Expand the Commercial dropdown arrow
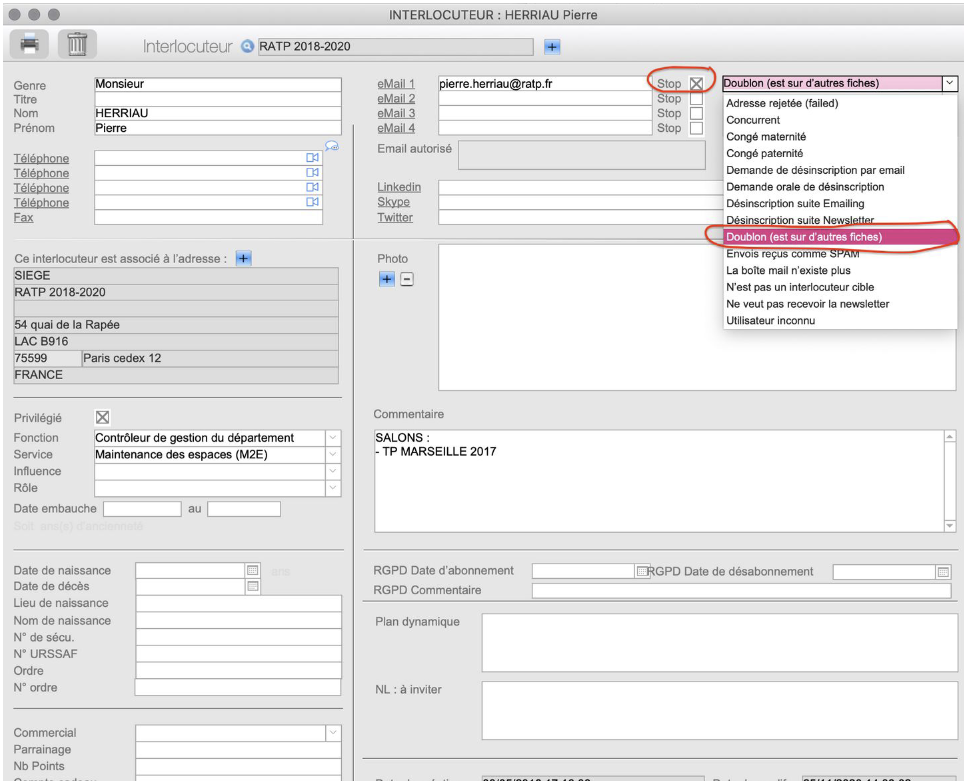 point(333,733)
